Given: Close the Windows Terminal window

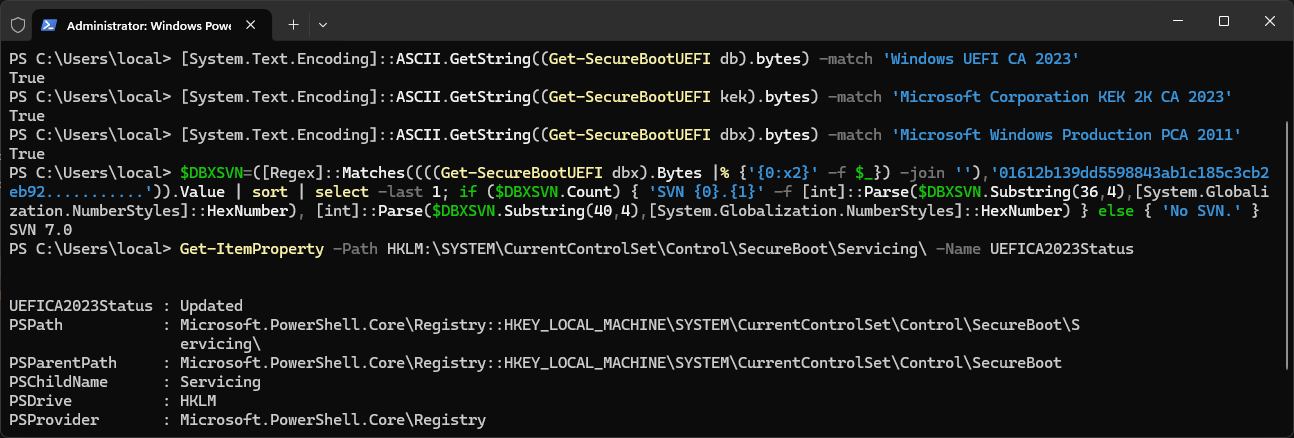Looking at the screenshot, I should (x=1269, y=22).
